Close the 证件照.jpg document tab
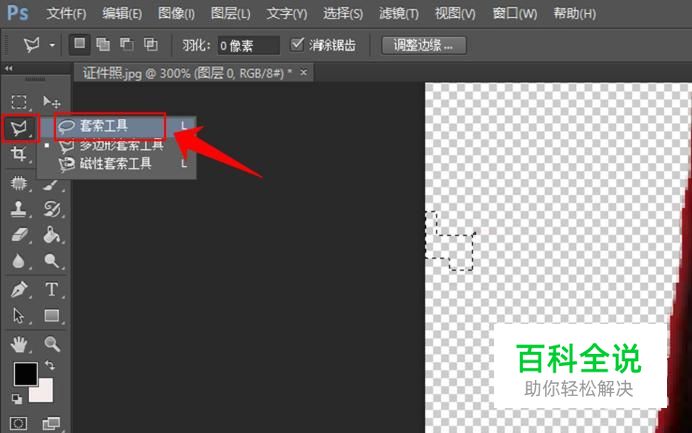This screenshot has height=433, width=692. 303,72
